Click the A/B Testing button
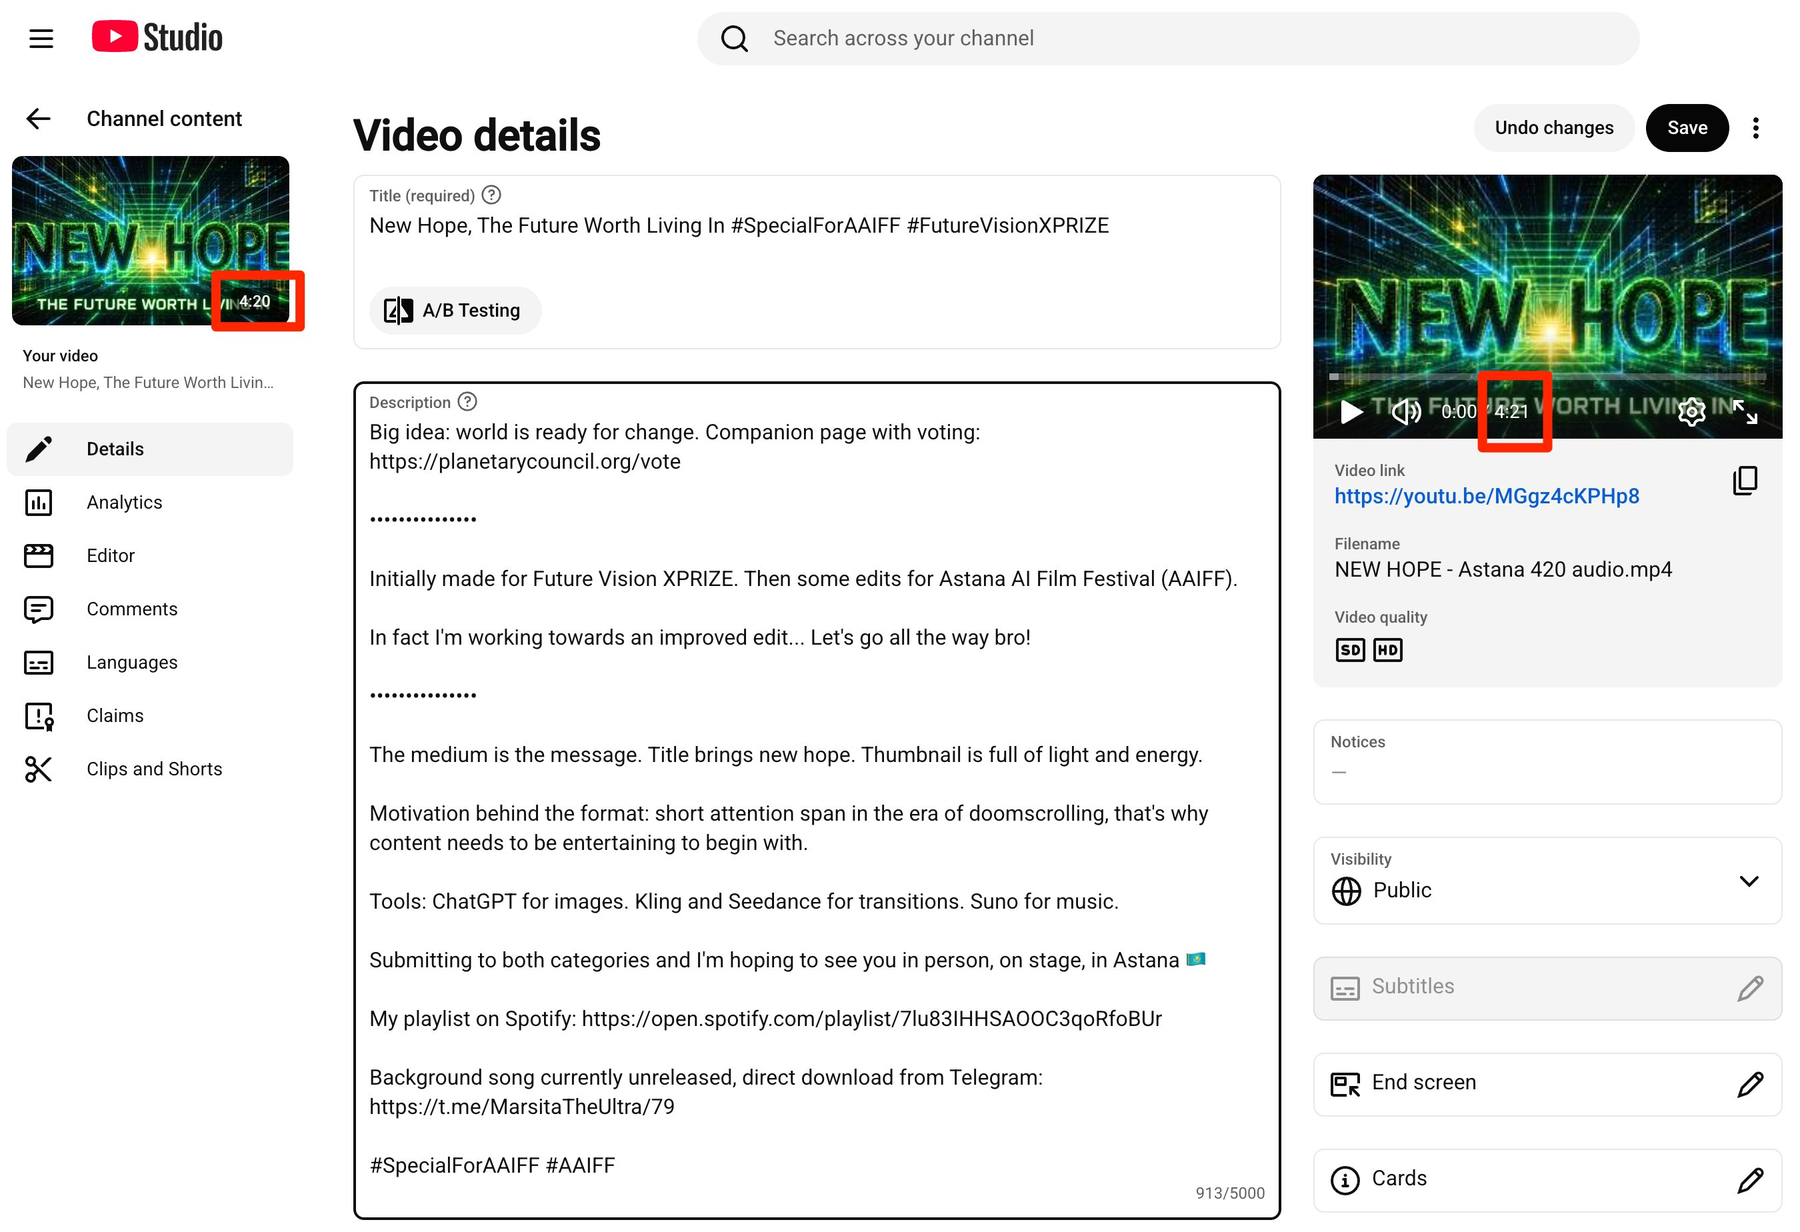The image size is (1800, 1232). [x=455, y=310]
